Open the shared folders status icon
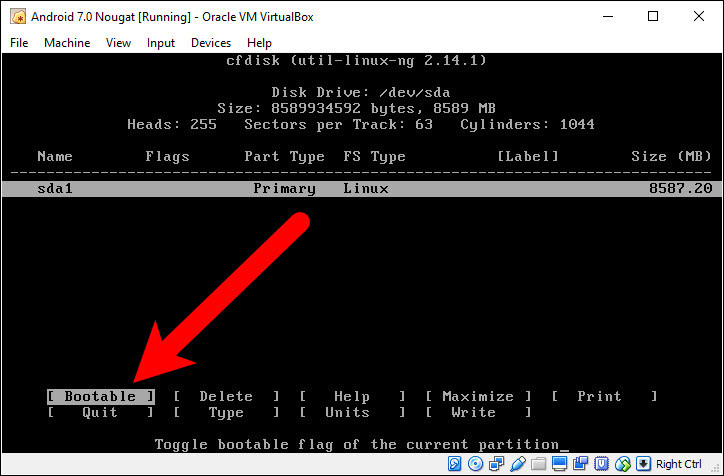This screenshot has height=476, width=724. pyautogui.click(x=538, y=464)
